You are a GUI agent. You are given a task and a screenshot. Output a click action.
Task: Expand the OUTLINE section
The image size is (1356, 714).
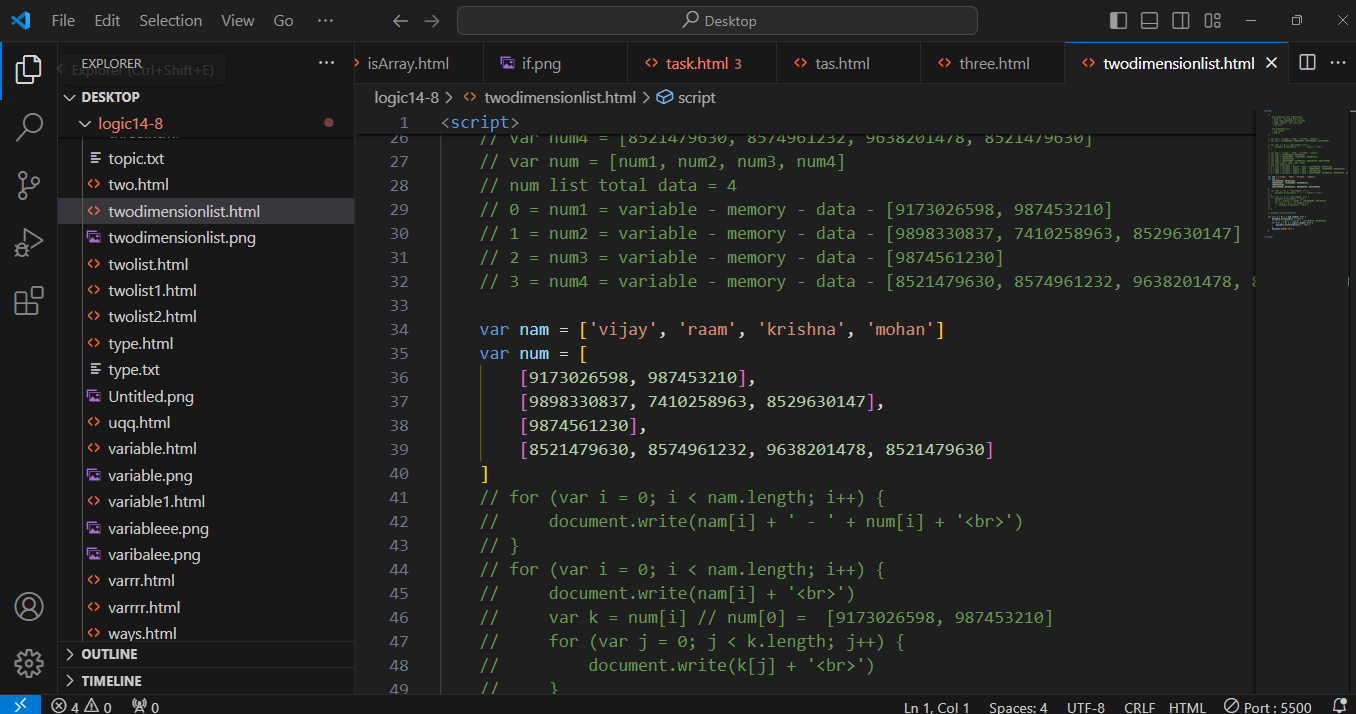[x=110, y=654]
